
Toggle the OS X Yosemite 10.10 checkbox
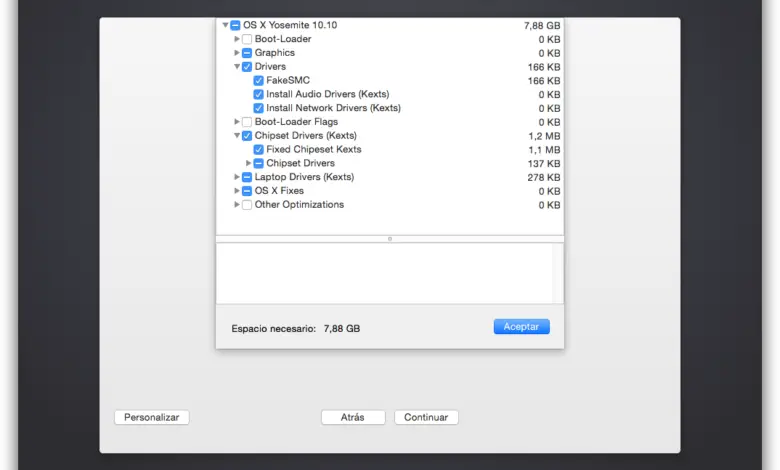(x=235, y=25)
